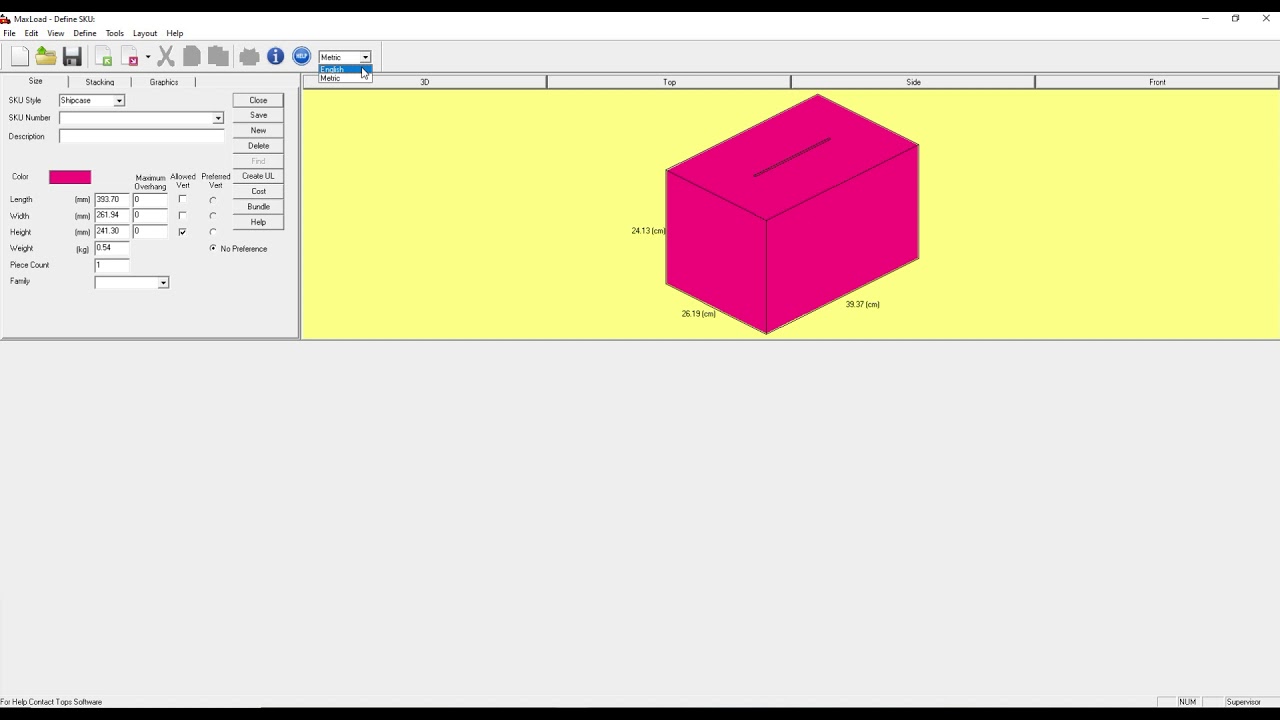Open the blue Info icon
This screenshot has width=1280, height=720.
click(275, 57)
